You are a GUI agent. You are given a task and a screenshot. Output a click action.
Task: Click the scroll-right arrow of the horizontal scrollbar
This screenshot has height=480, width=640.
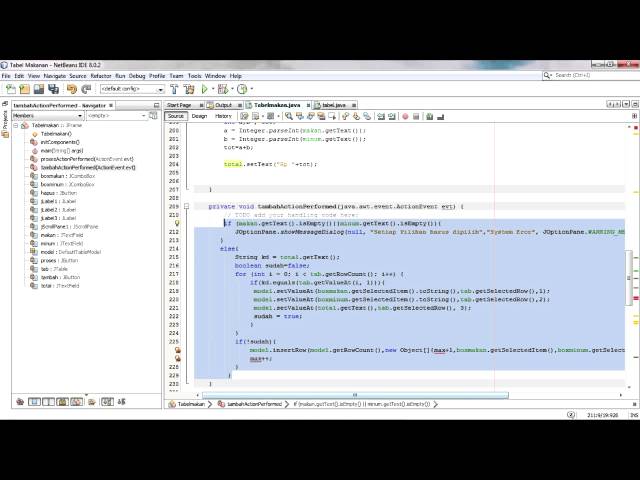click(621, 395)
